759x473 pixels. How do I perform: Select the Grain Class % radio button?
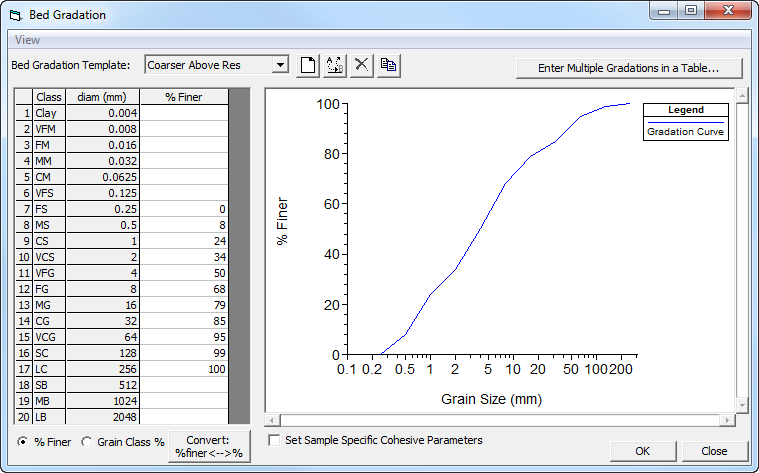pos(87,442)
